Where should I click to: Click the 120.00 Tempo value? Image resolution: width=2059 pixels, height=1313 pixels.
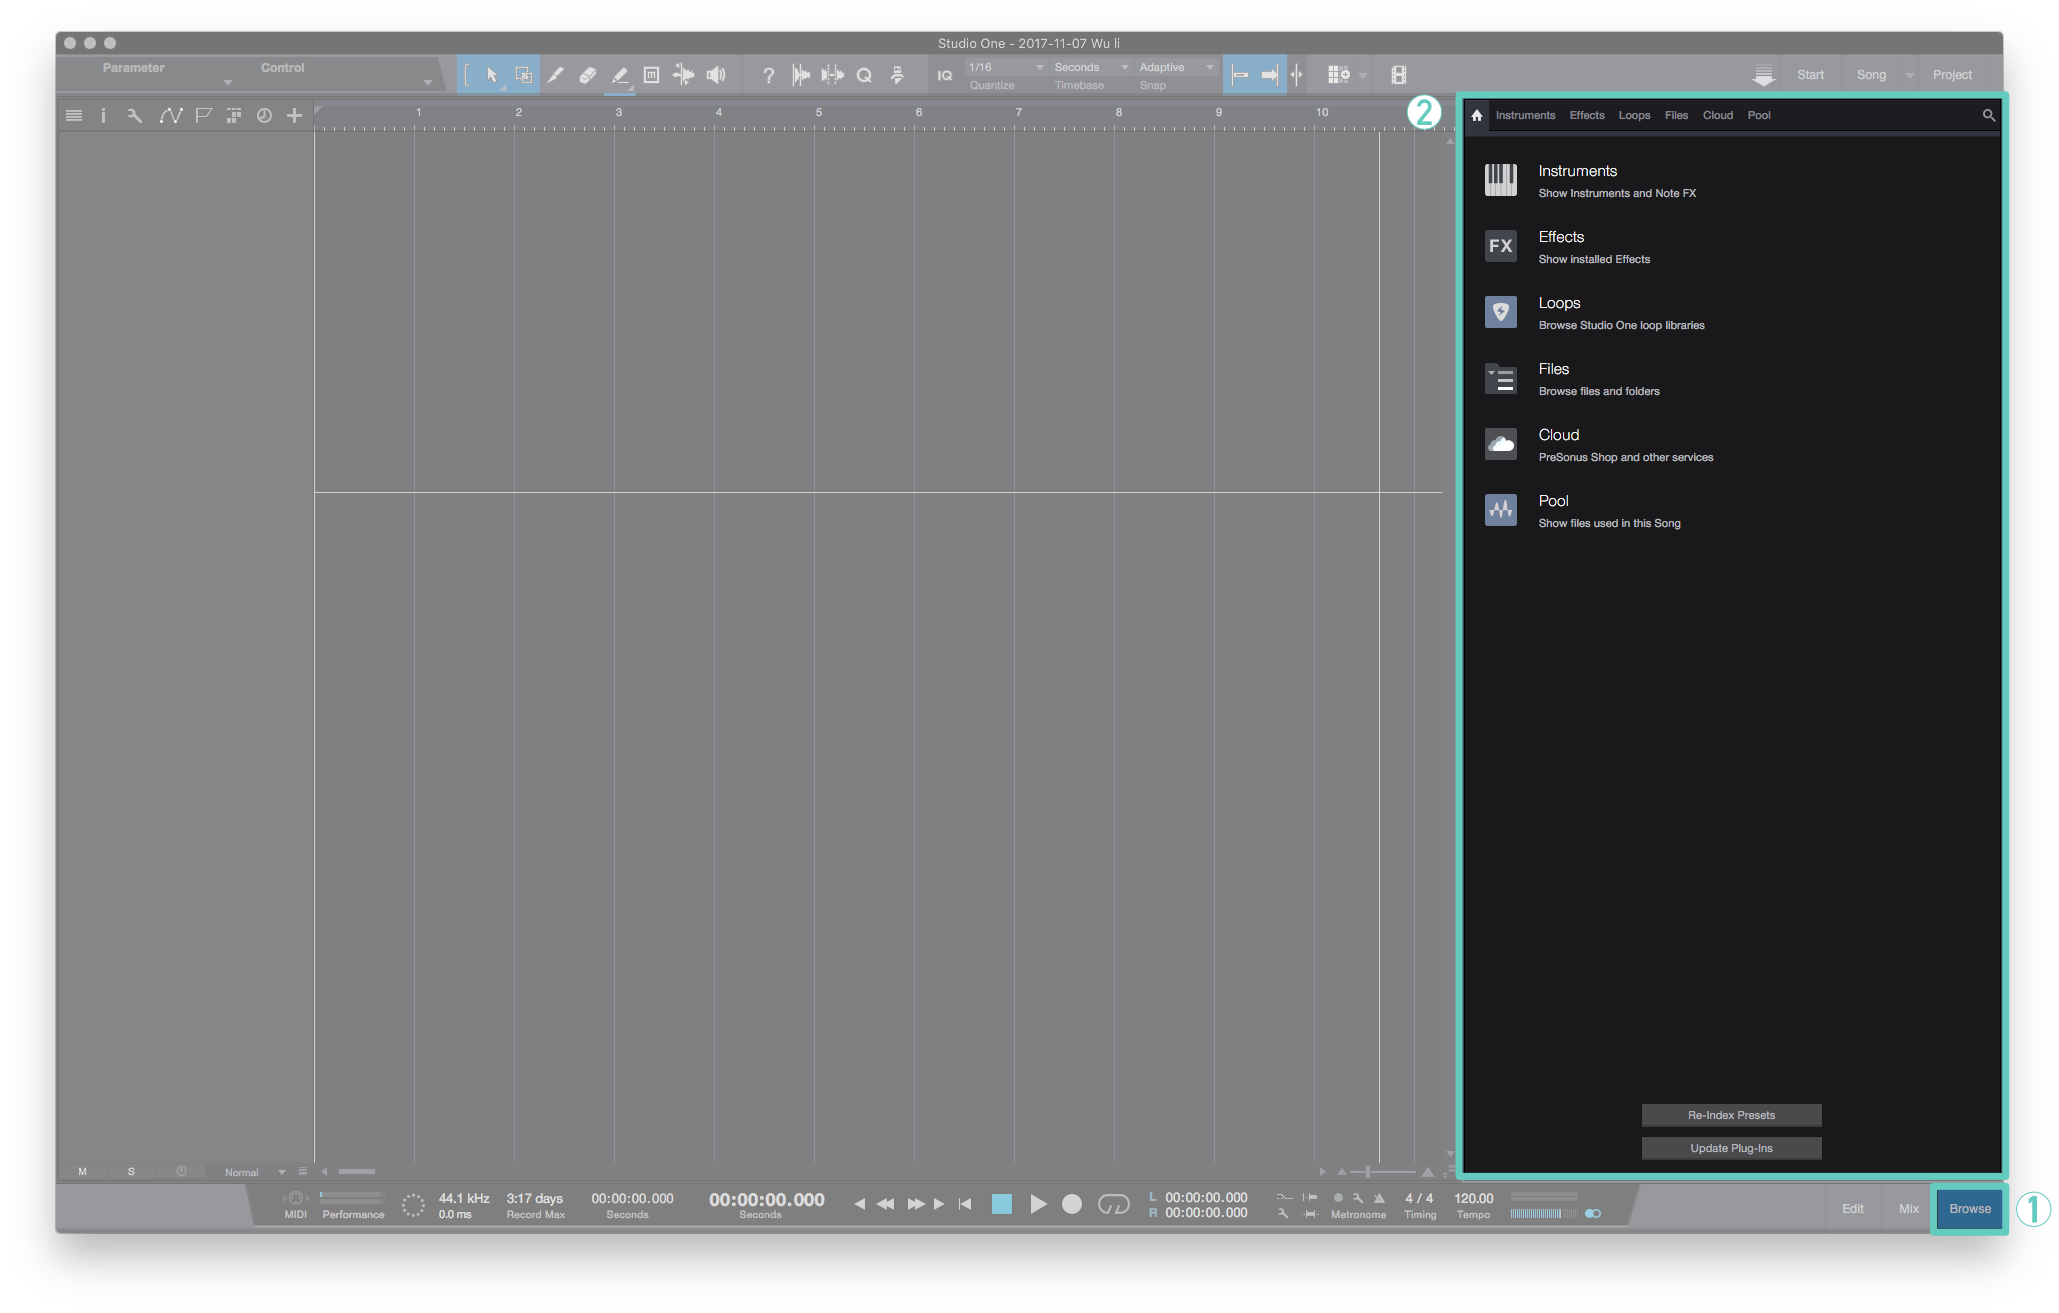(1474, 1198)
